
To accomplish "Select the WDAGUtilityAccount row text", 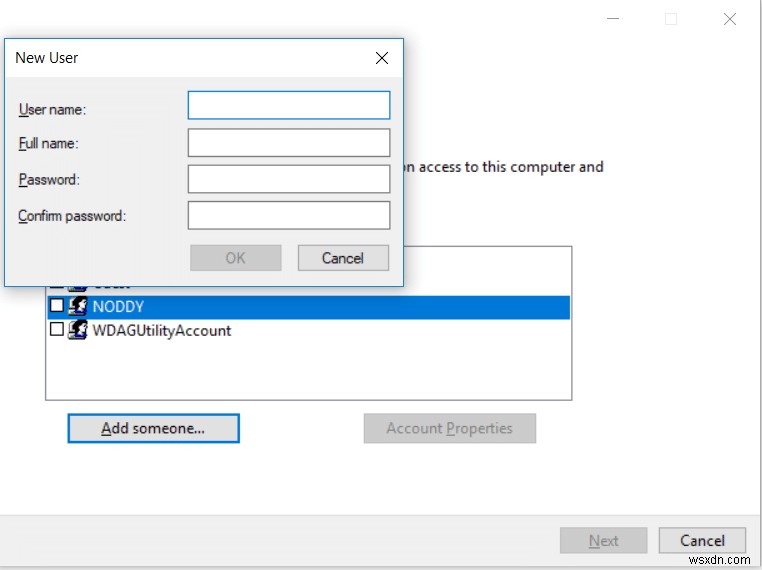I will coord(162,331).
